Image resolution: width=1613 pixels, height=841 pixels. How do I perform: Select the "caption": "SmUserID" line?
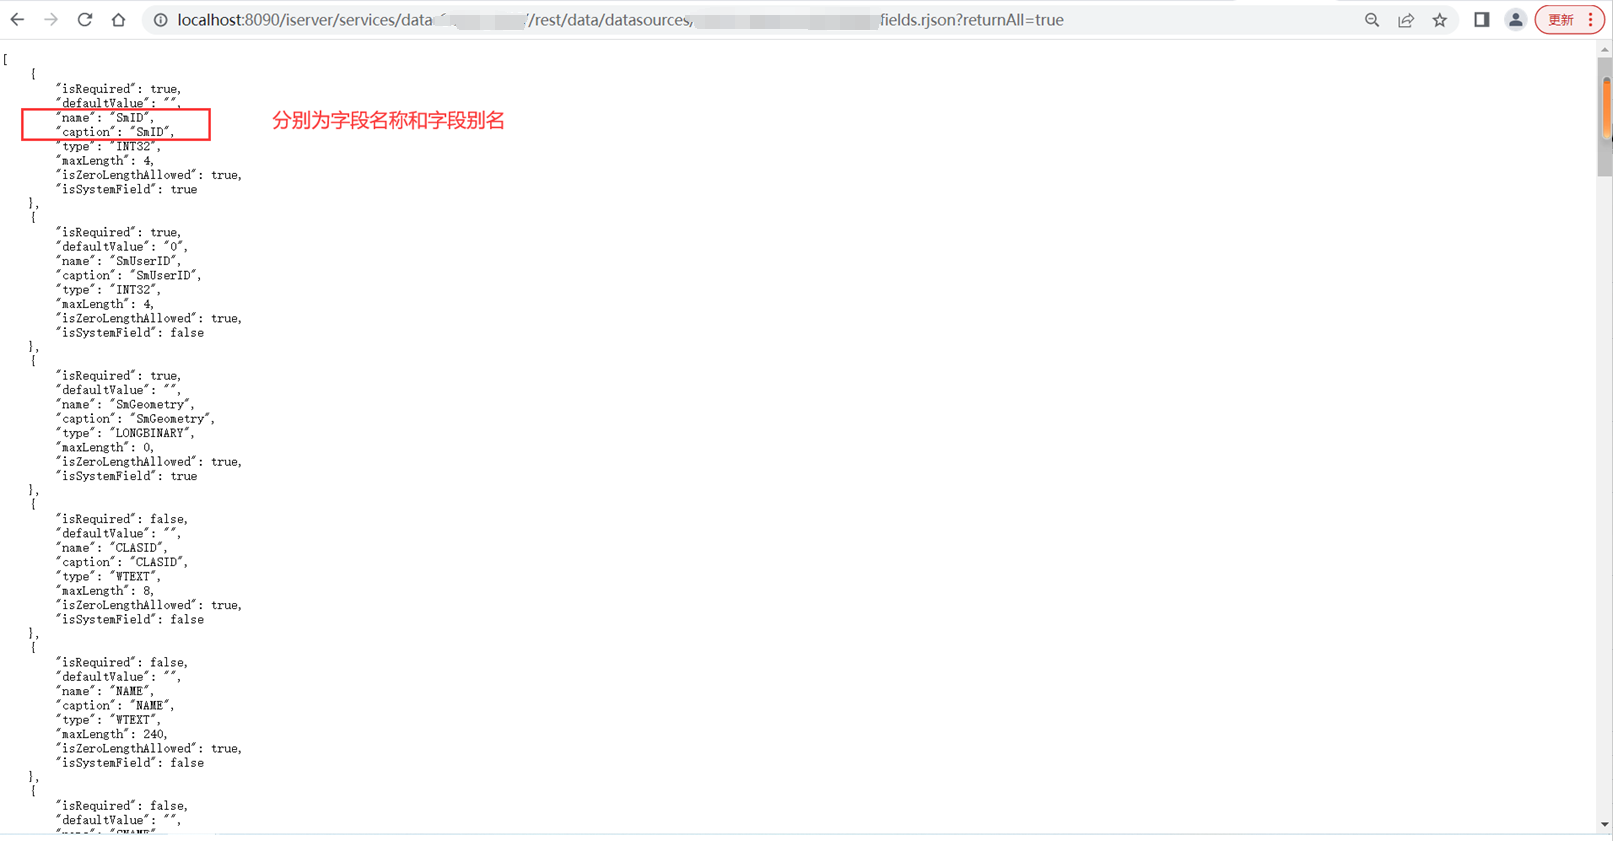(129, 275)
